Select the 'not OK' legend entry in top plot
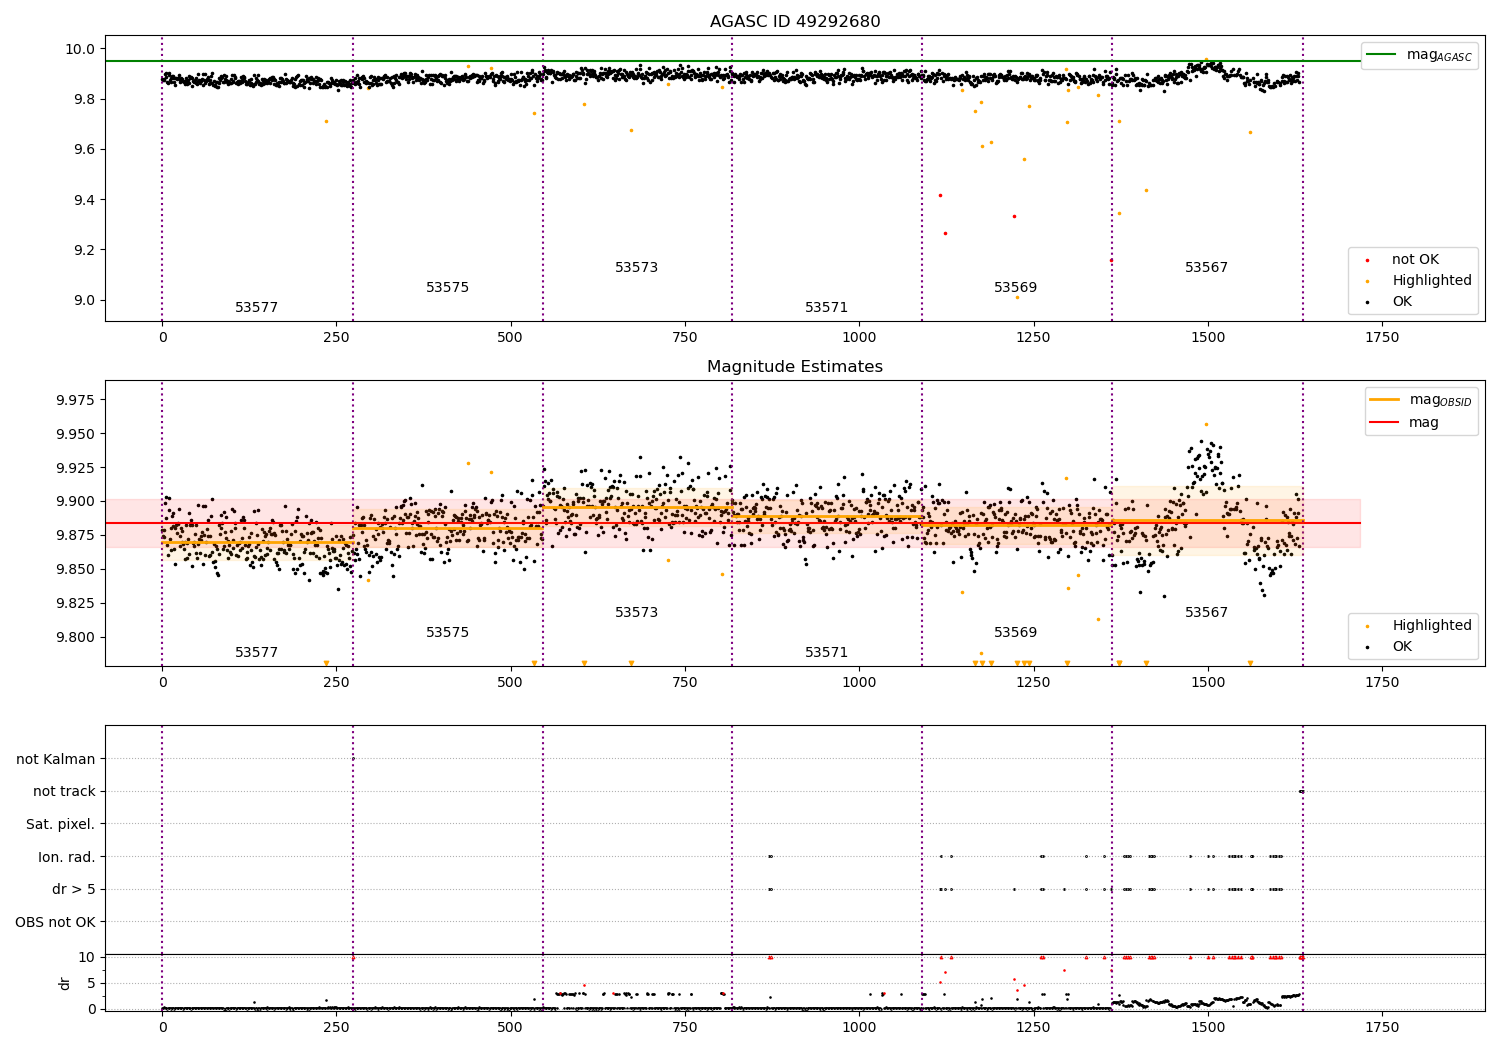 coord(1415,260)
